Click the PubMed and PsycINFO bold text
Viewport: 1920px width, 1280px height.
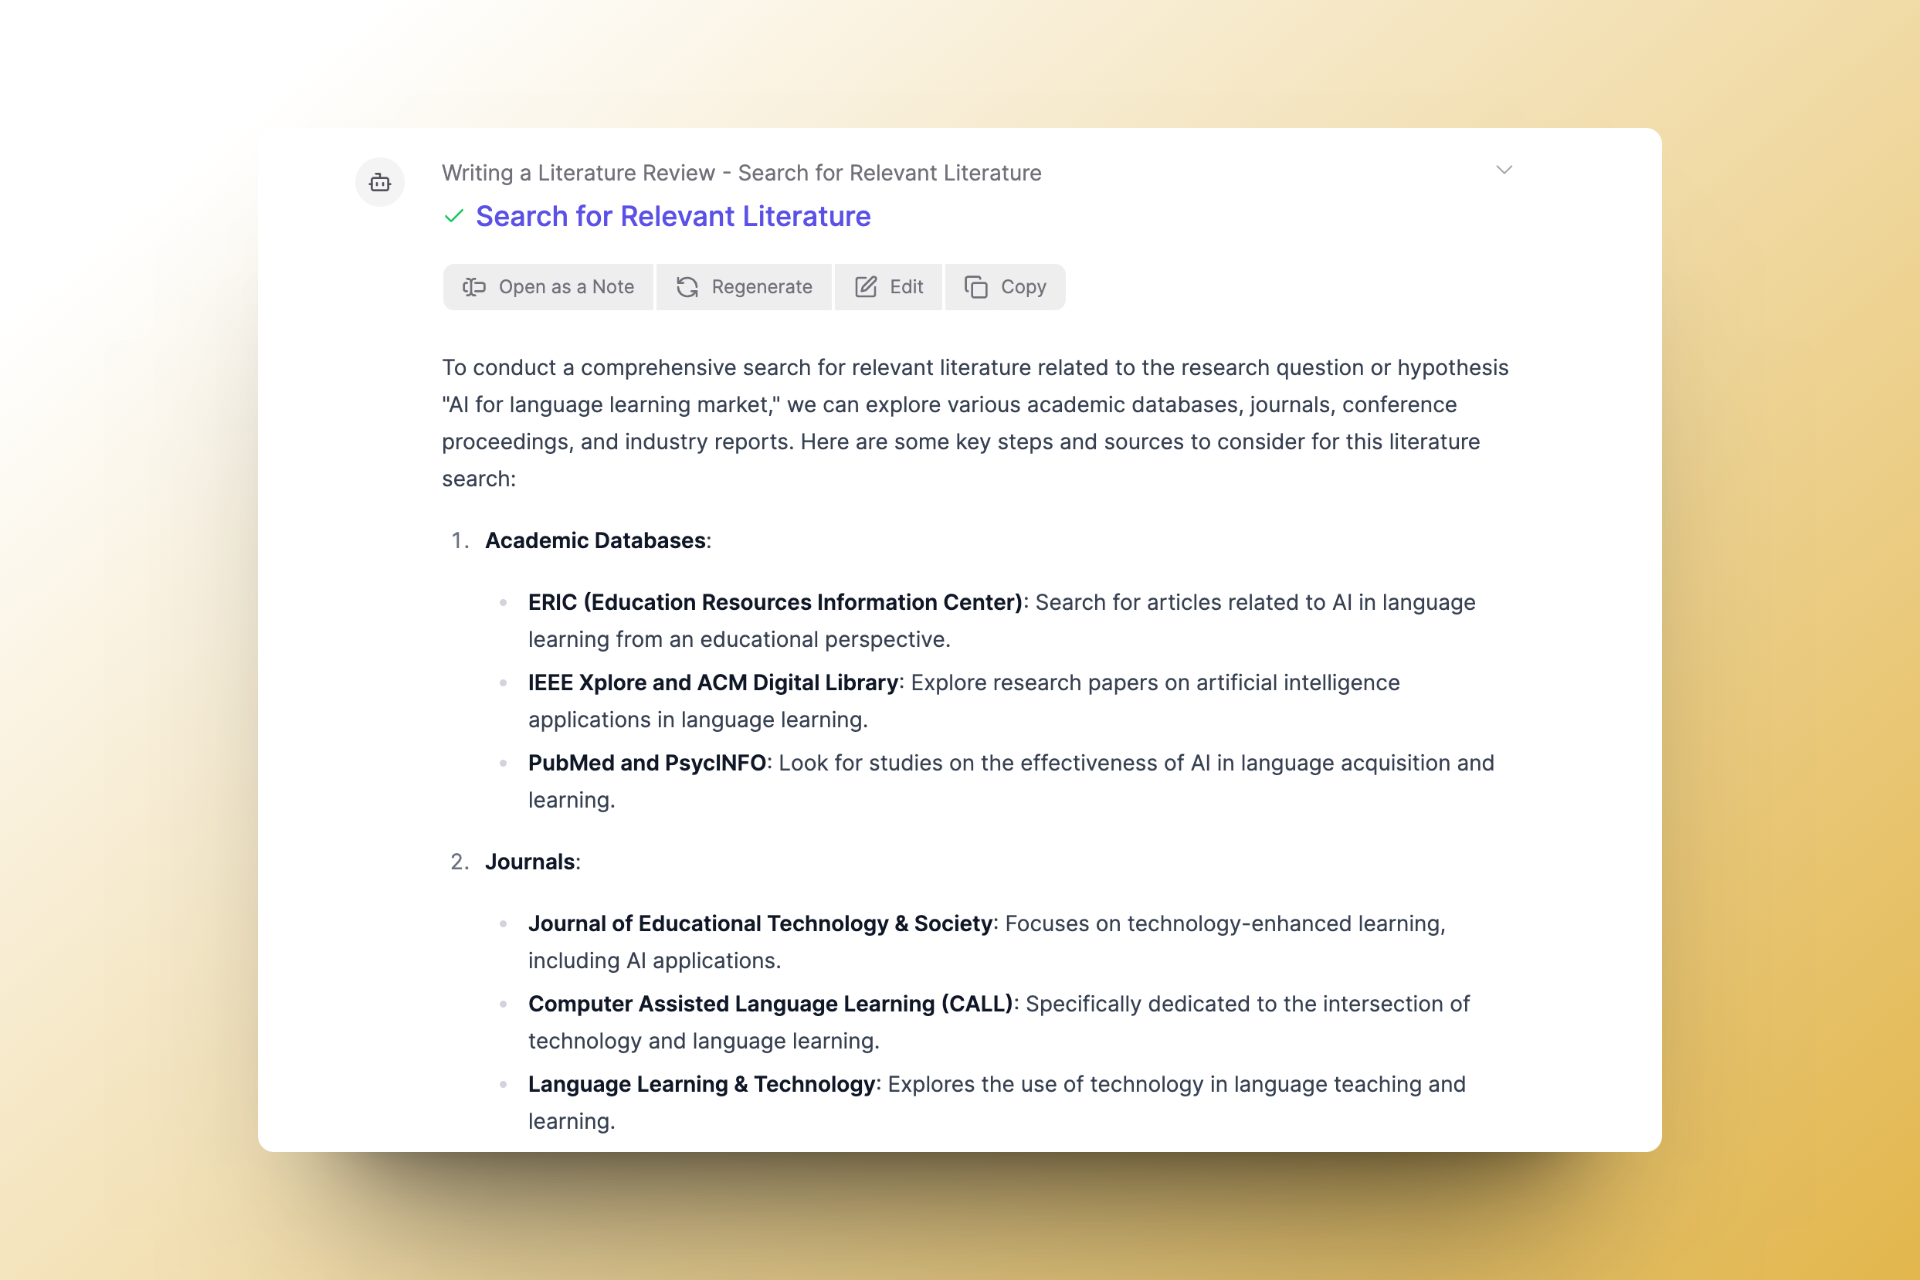[x=647, y=763]
